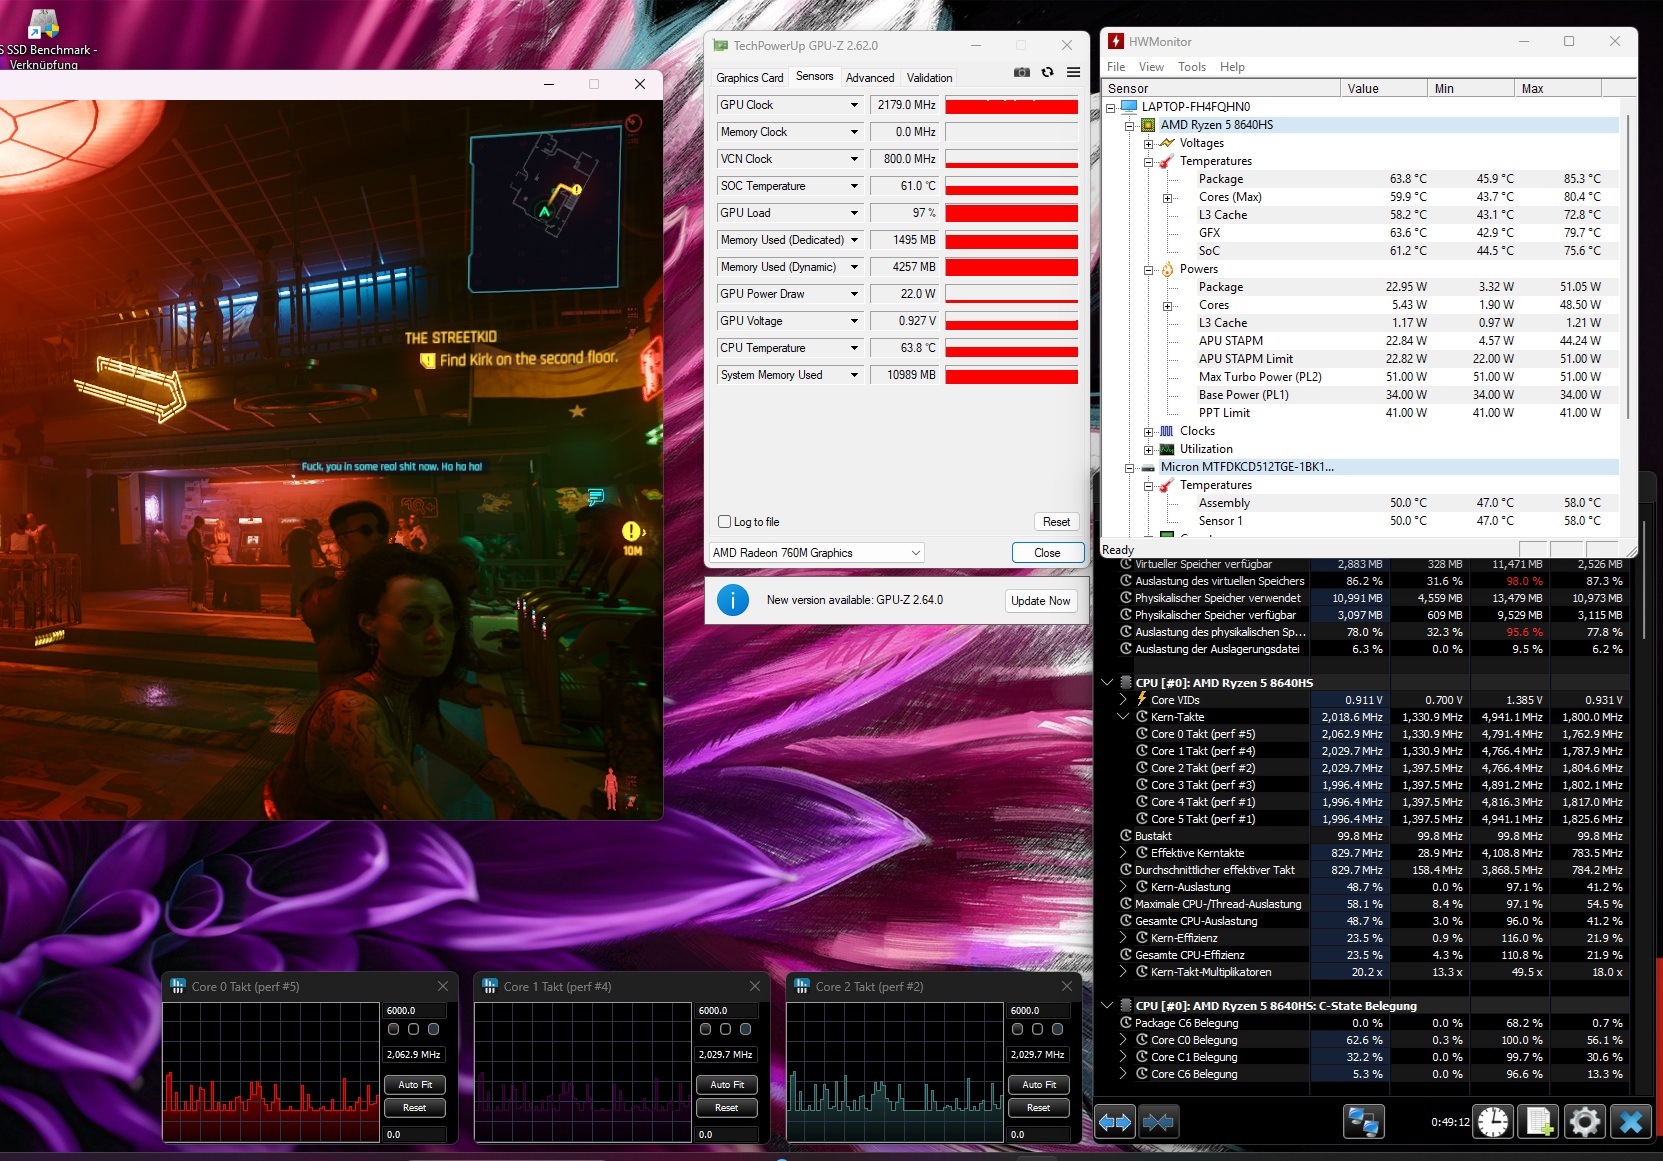Image resolution: width=1663 pixels, height=1161 pixels.
Task: Open the GPU Clock sensor dropdown
Action: click(x=854, y=105)
